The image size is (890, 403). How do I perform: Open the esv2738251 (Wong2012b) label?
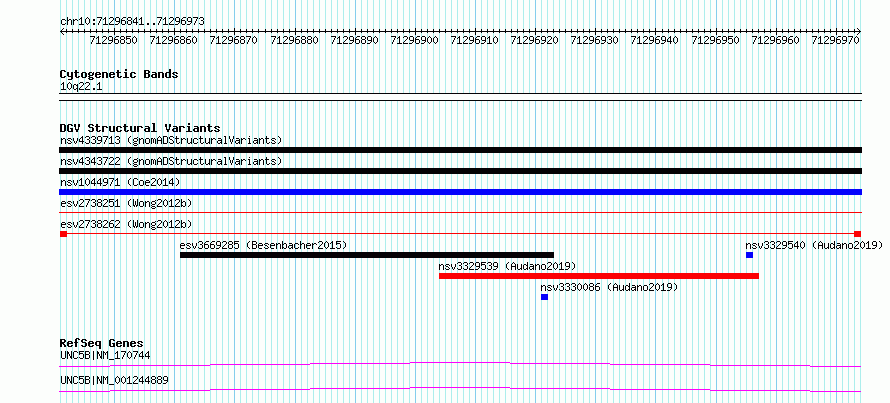point(126,203)
